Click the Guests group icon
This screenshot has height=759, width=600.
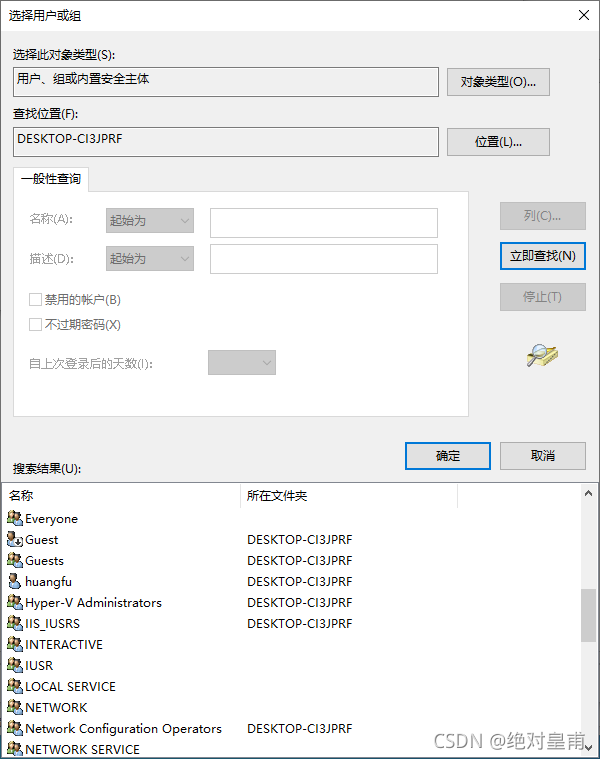[15, 560]
